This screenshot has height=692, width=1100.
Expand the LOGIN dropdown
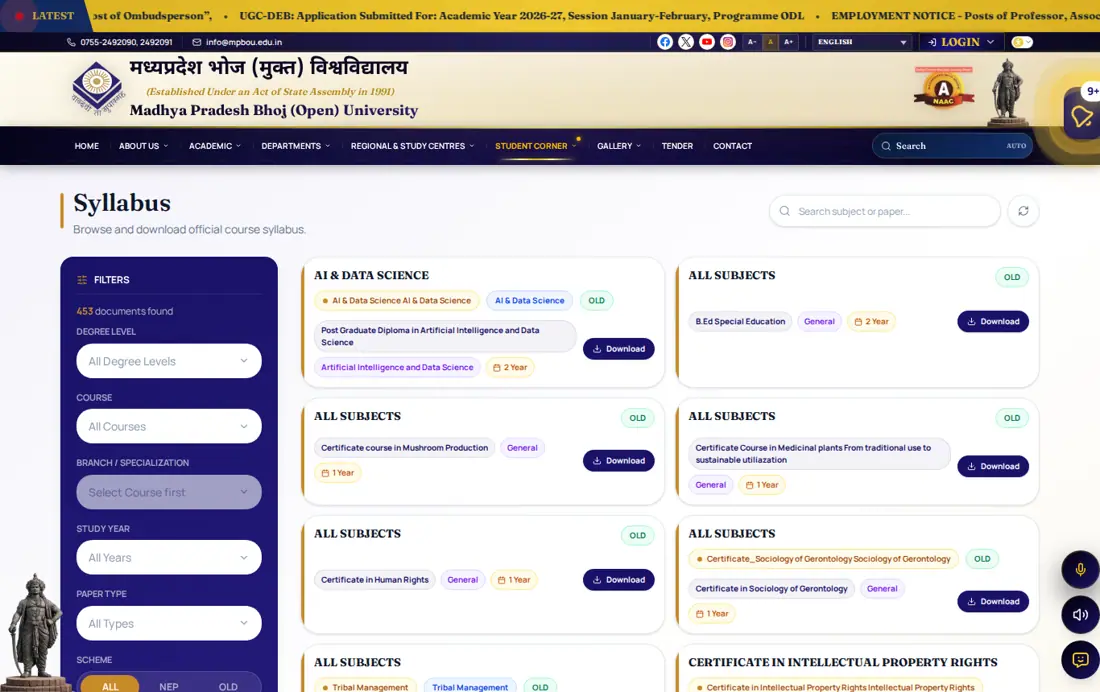[961, 42]
